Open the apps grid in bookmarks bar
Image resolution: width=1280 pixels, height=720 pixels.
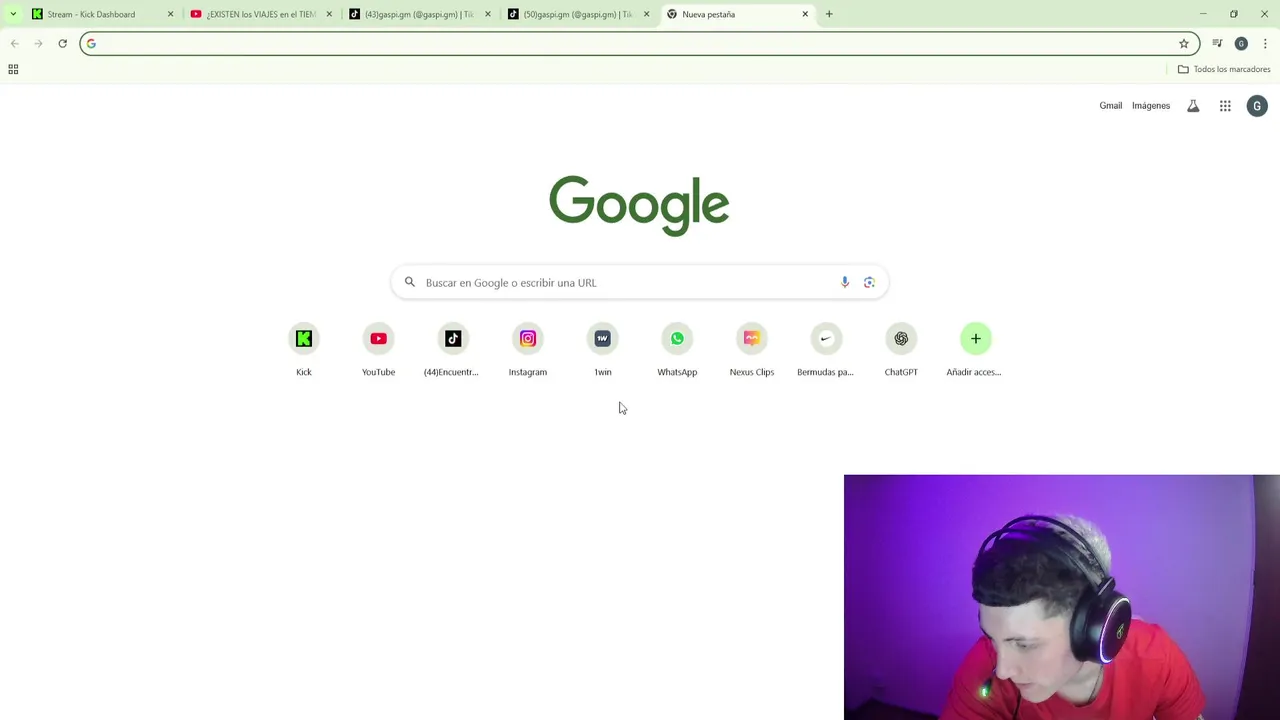click(13, 69)
